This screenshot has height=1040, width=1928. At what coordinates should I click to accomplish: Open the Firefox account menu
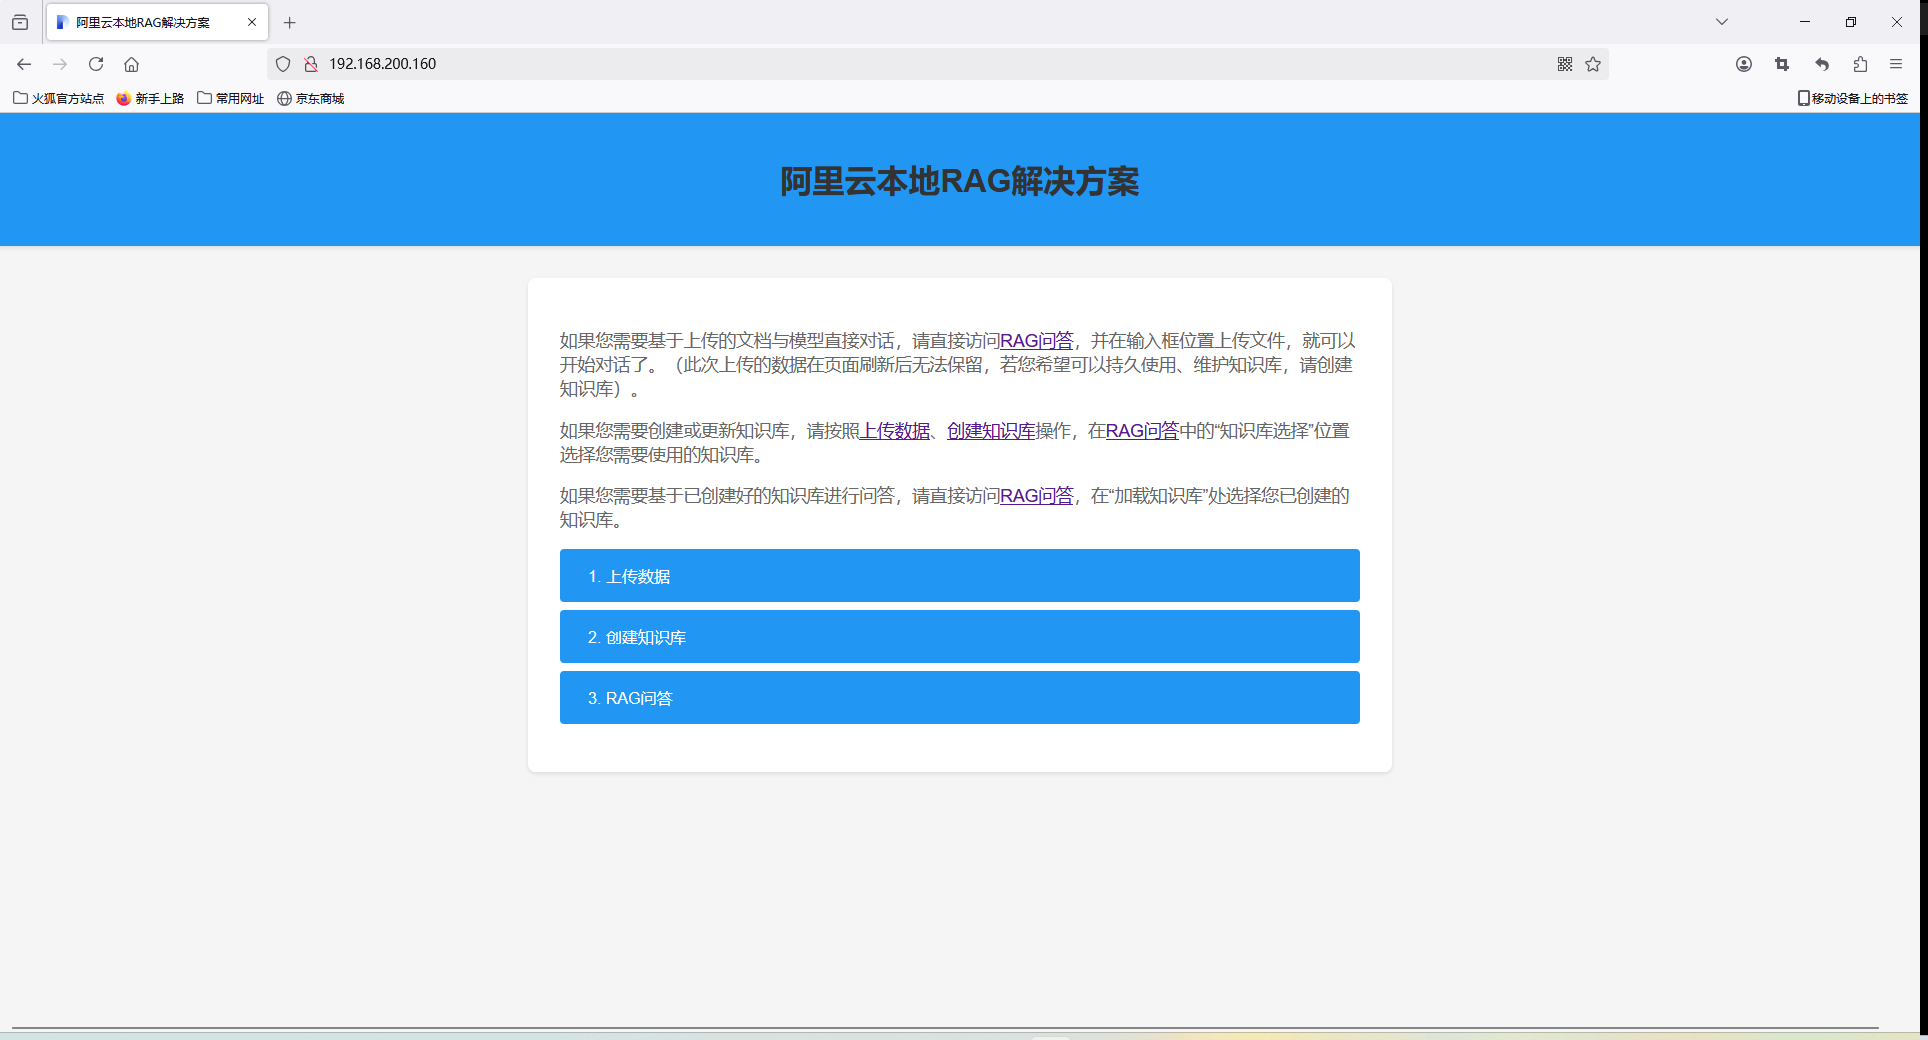1744,64
